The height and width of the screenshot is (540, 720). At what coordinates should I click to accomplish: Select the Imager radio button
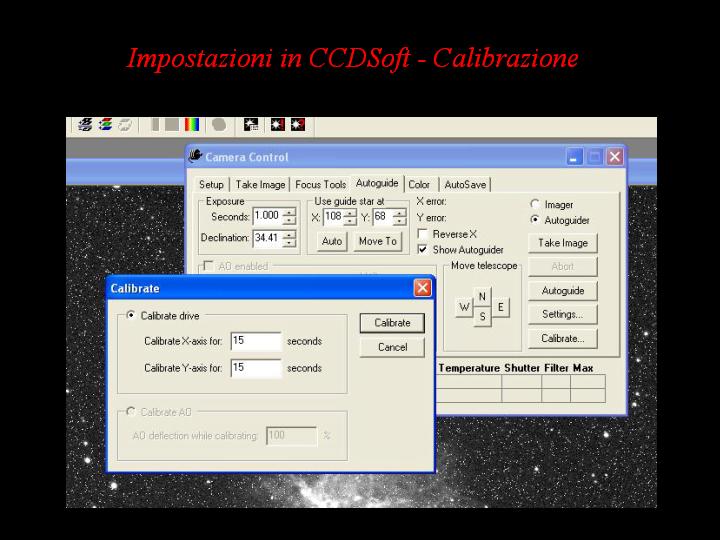[x=535, y=204]
